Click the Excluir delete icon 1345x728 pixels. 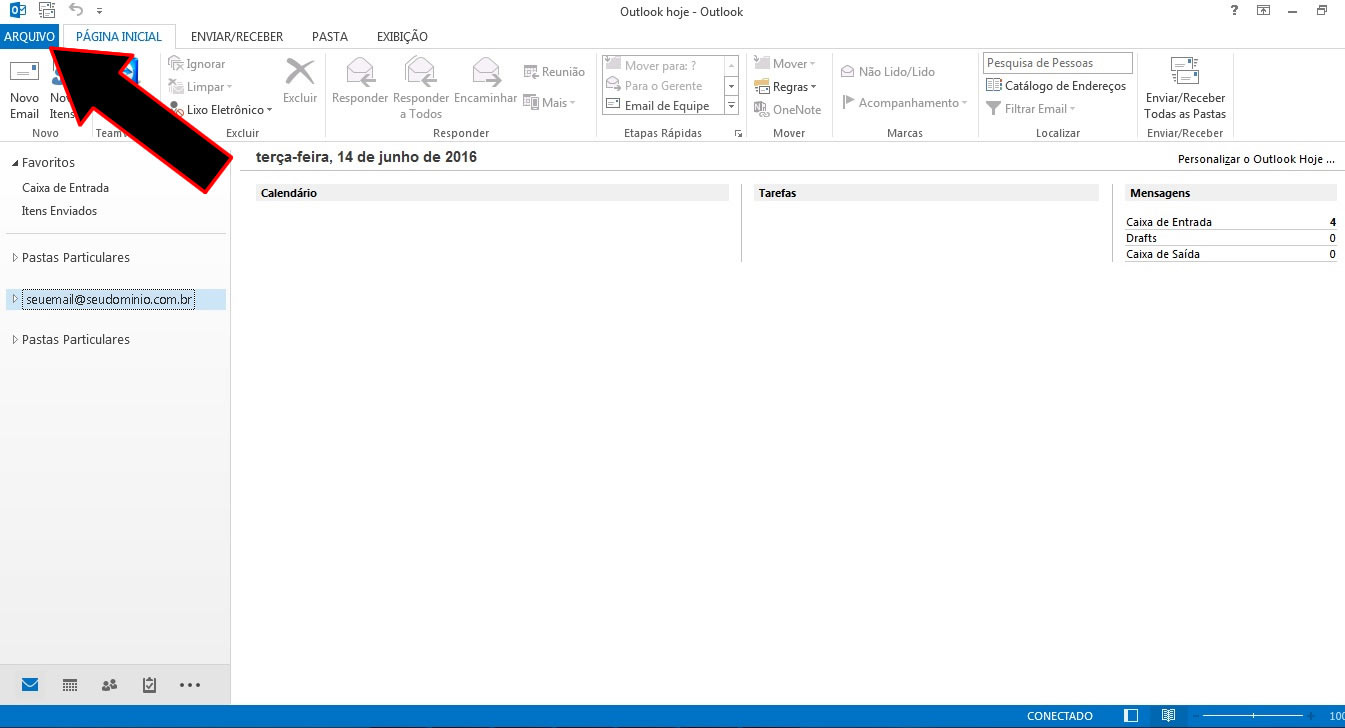pos(299,80)
